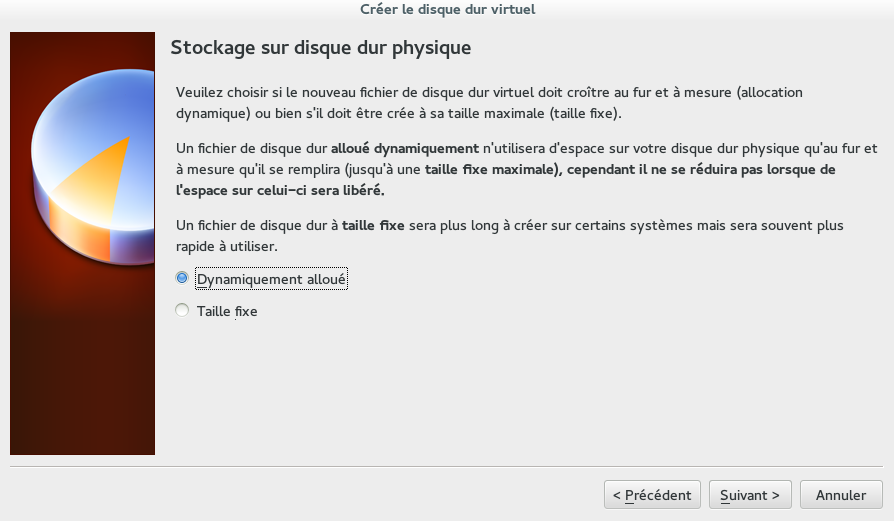
Task: Click the rapide à utiliser text line
Action: pos(226,246)
